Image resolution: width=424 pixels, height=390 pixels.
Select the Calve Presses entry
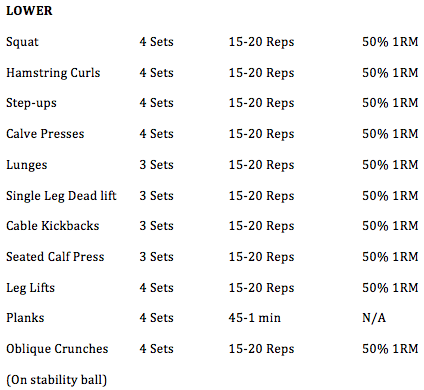[x=45, y=134]
